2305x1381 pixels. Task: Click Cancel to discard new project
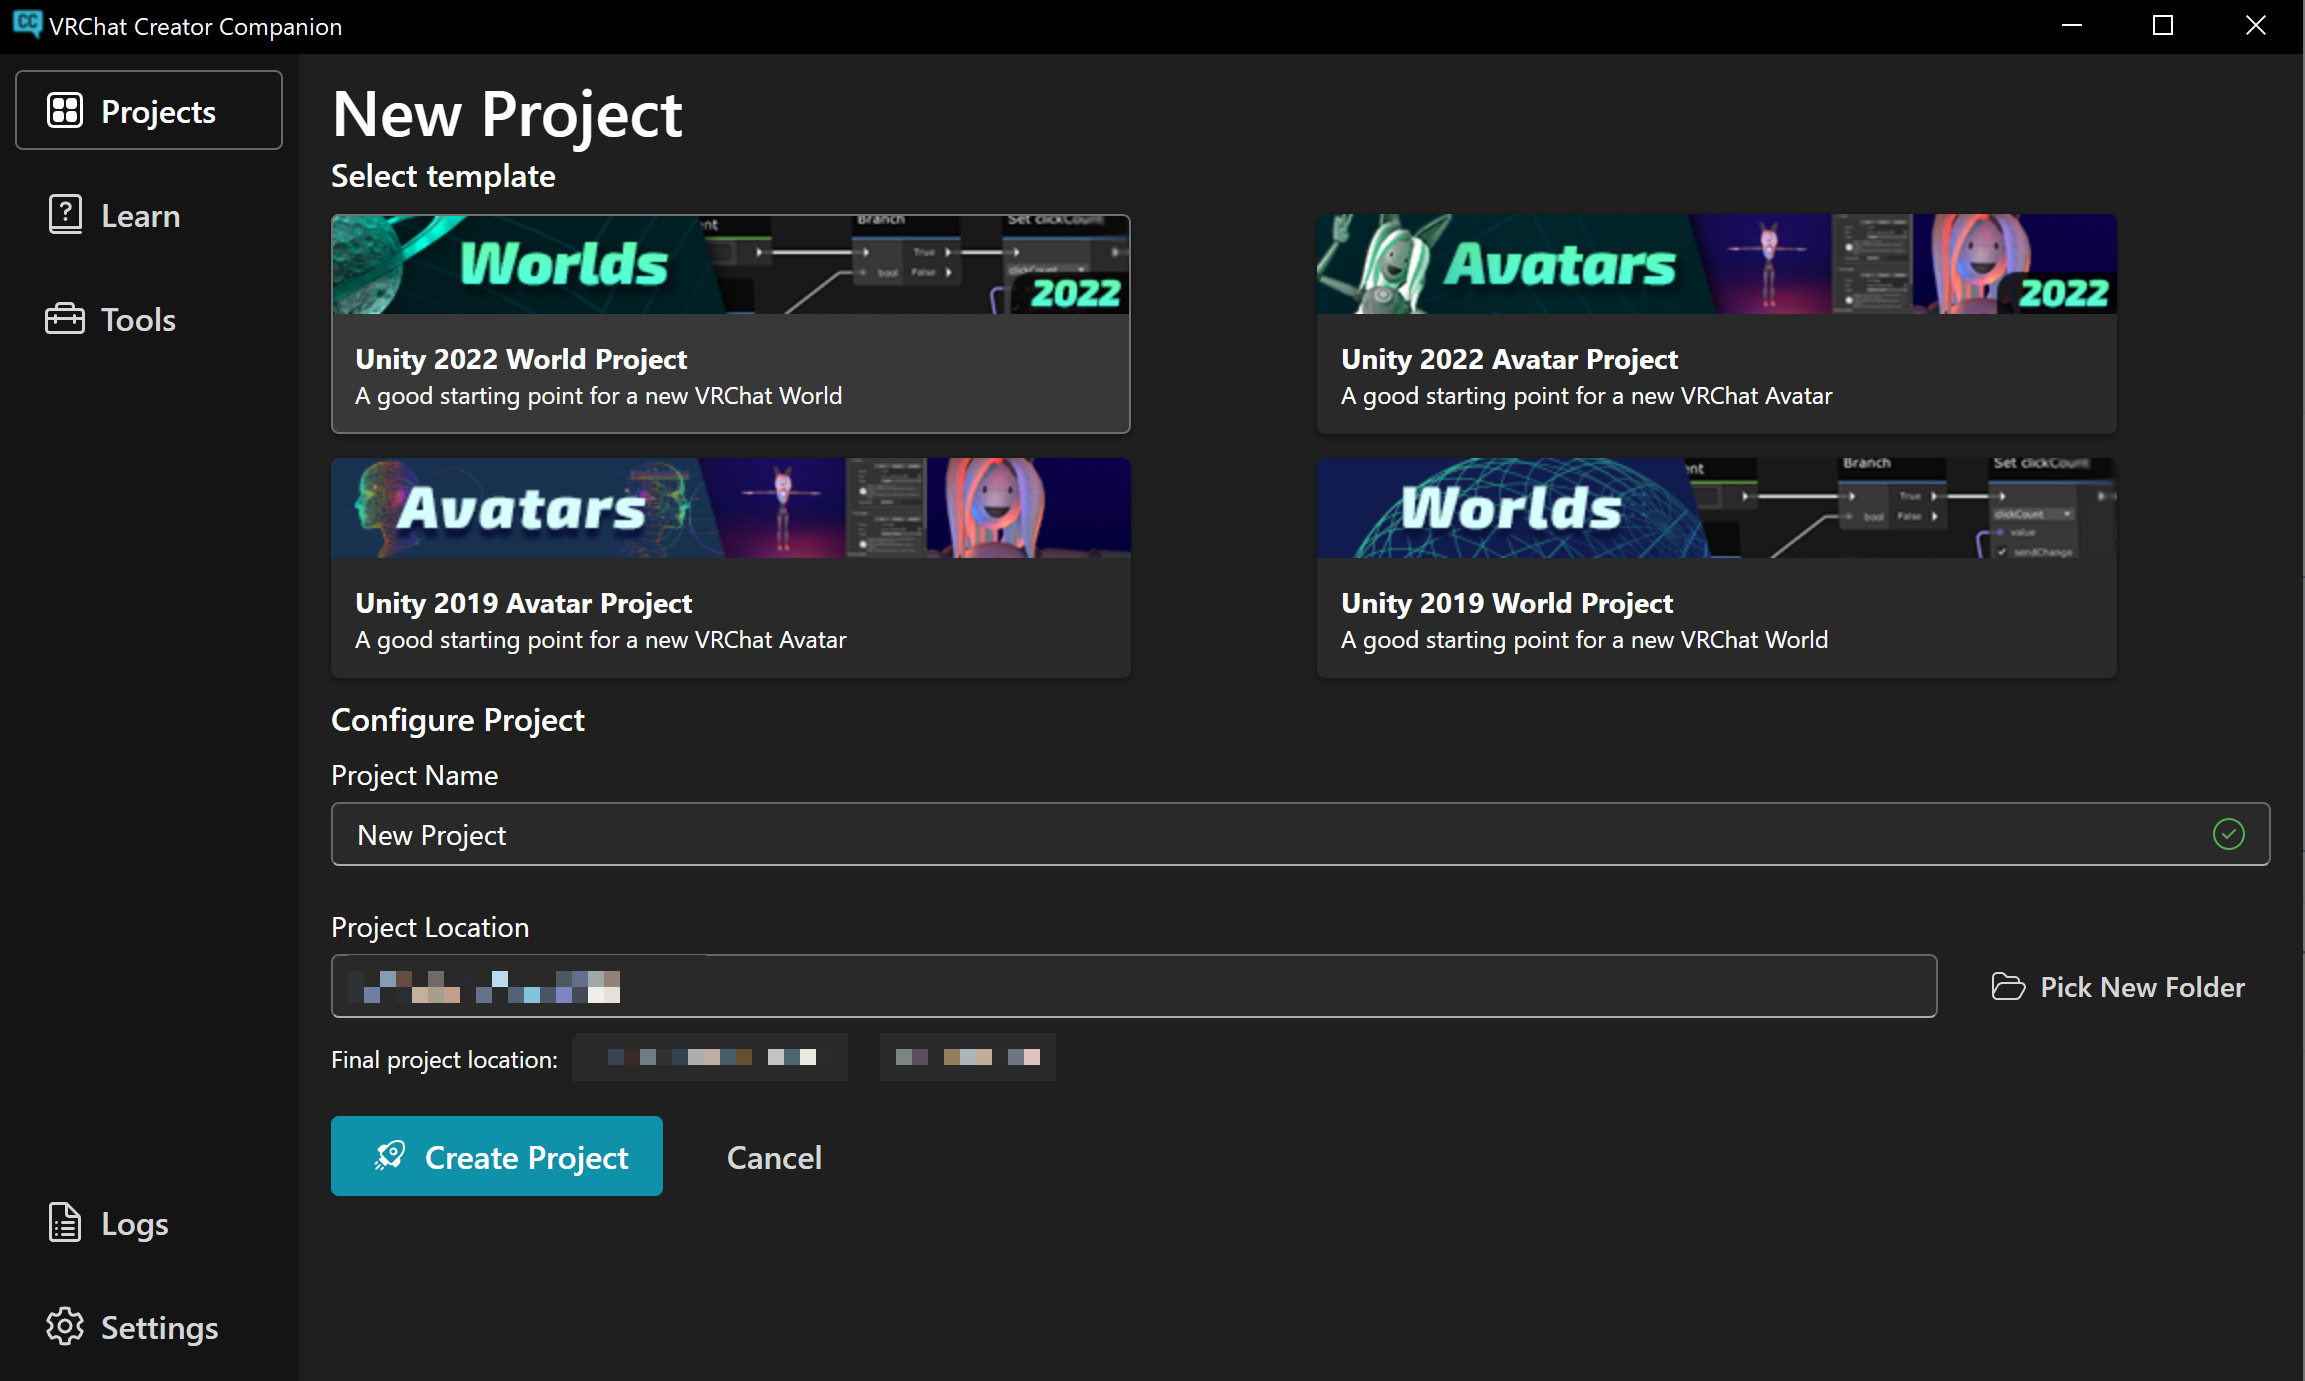tap(773, 1157)
